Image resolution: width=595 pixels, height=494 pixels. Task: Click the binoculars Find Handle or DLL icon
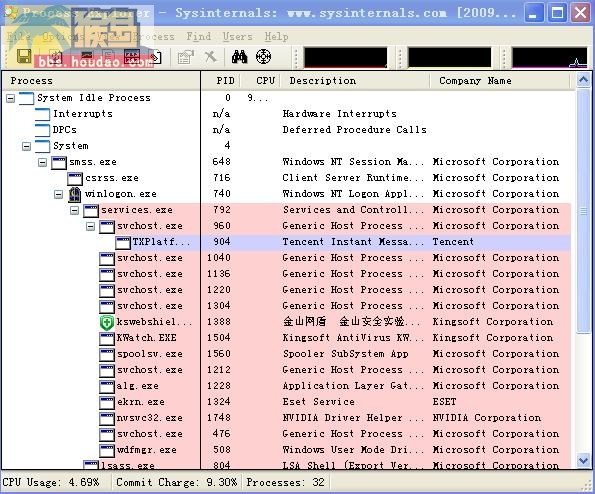click(x=239, y=57)
